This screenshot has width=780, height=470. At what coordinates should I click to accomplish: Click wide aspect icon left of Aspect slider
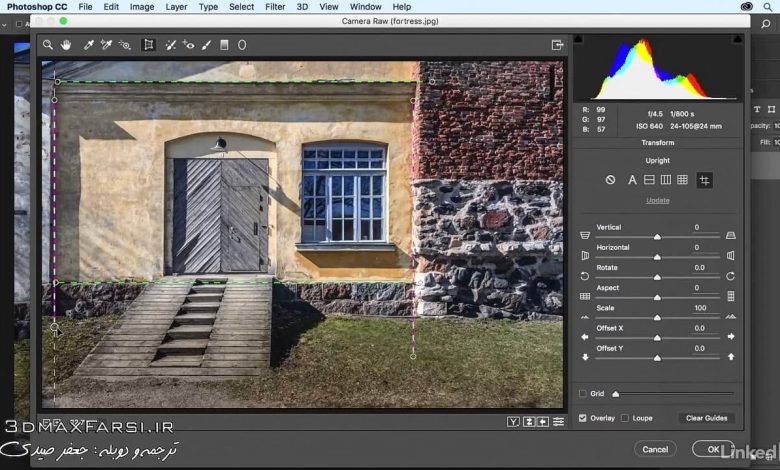coord(585,296)
